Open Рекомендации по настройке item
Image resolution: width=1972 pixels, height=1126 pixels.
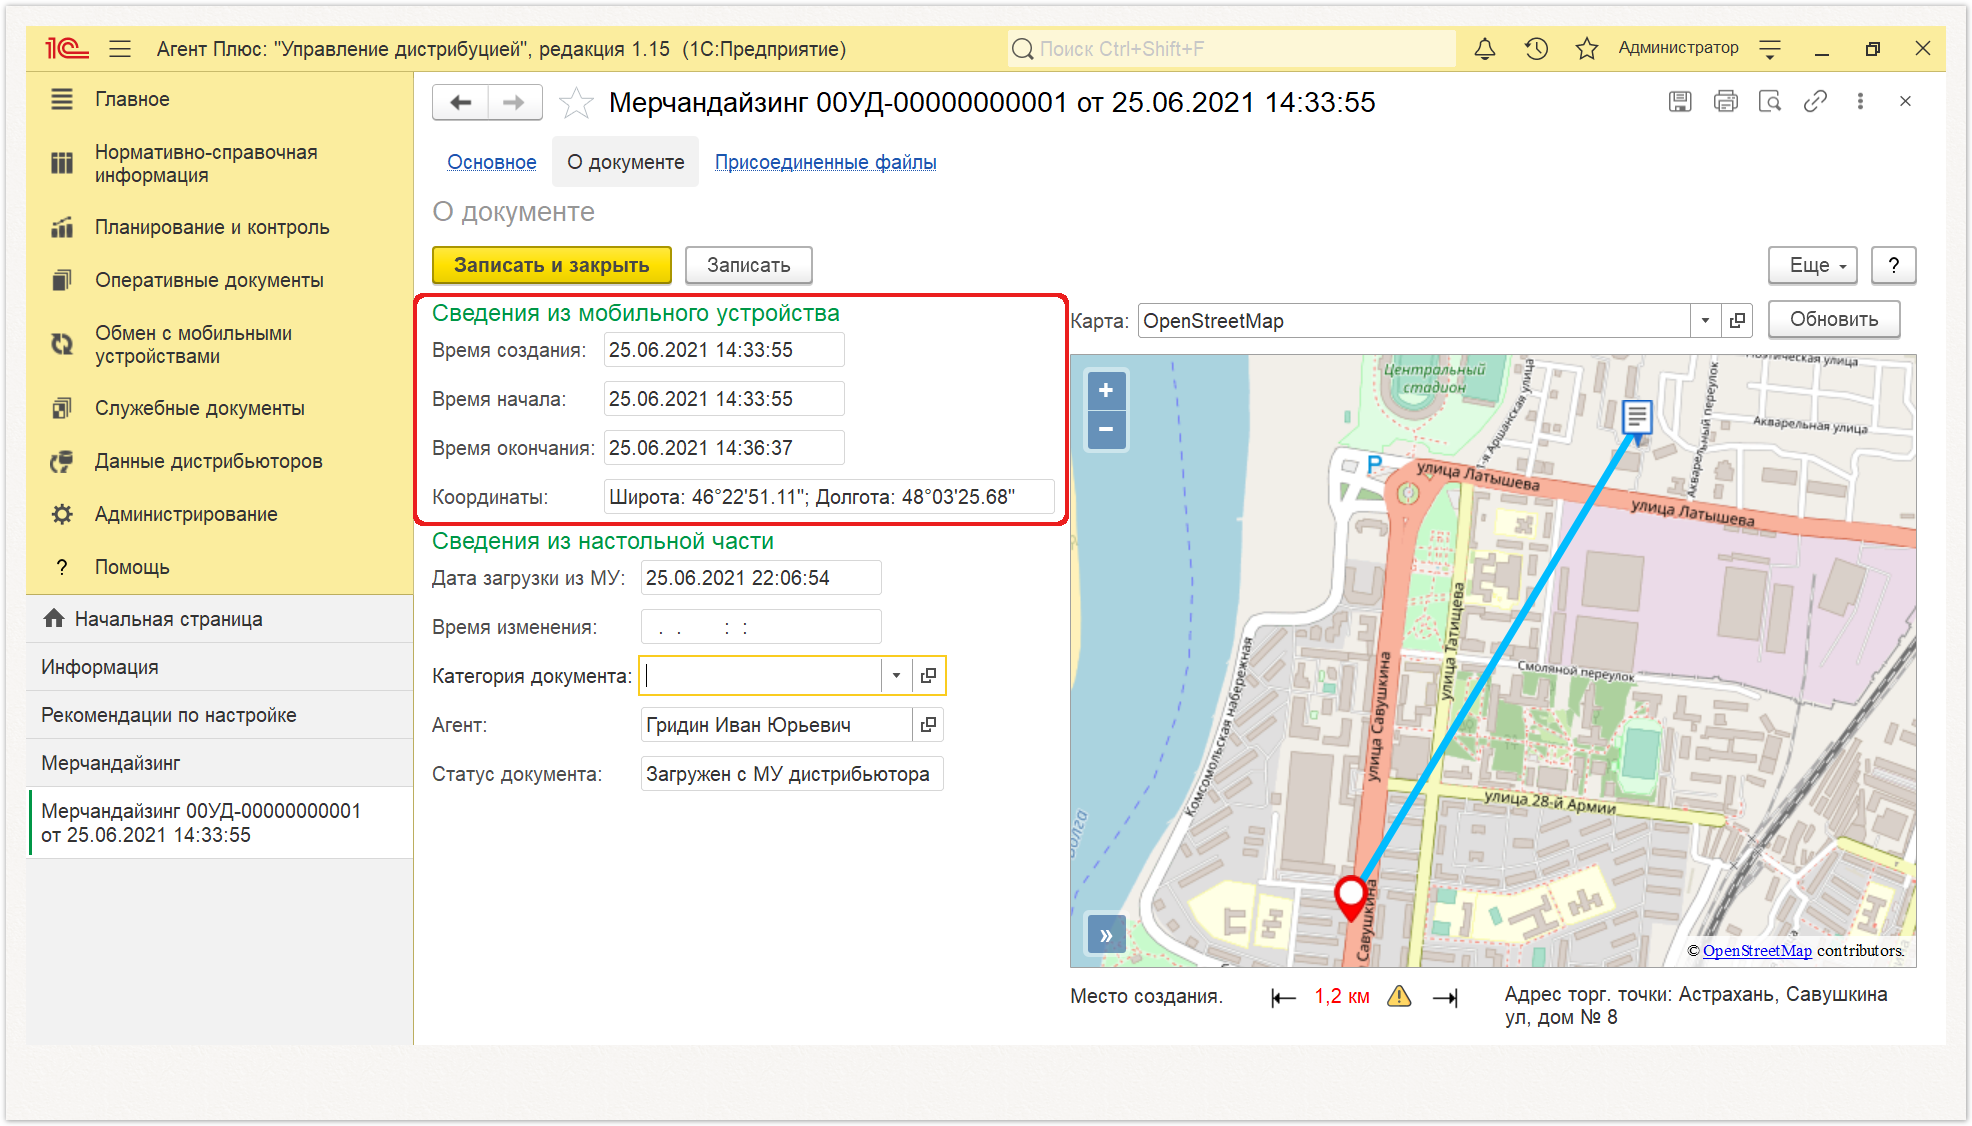click(x=220, y=715)
